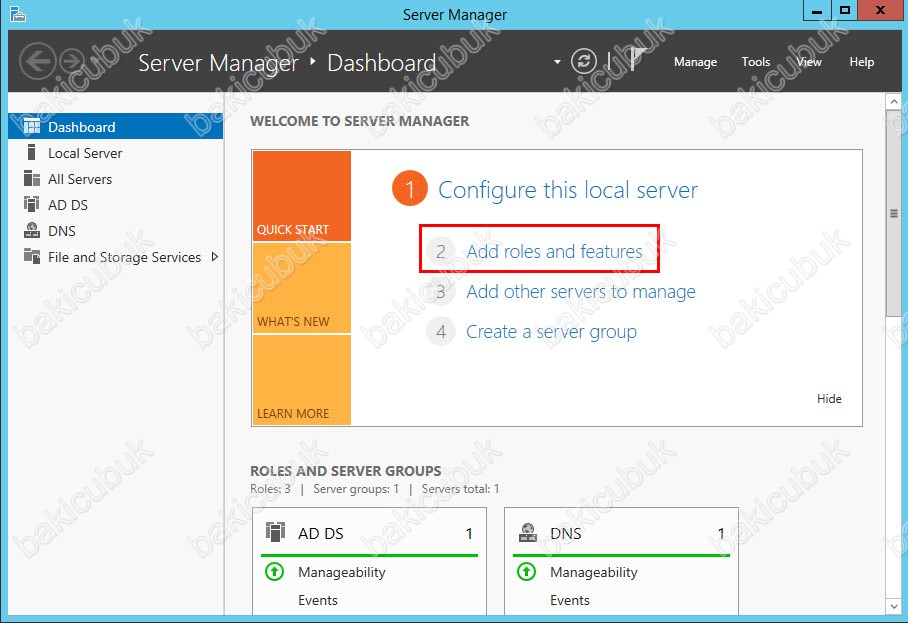
Task: Click File and Storage Services icon
Action: coord(32,256)
